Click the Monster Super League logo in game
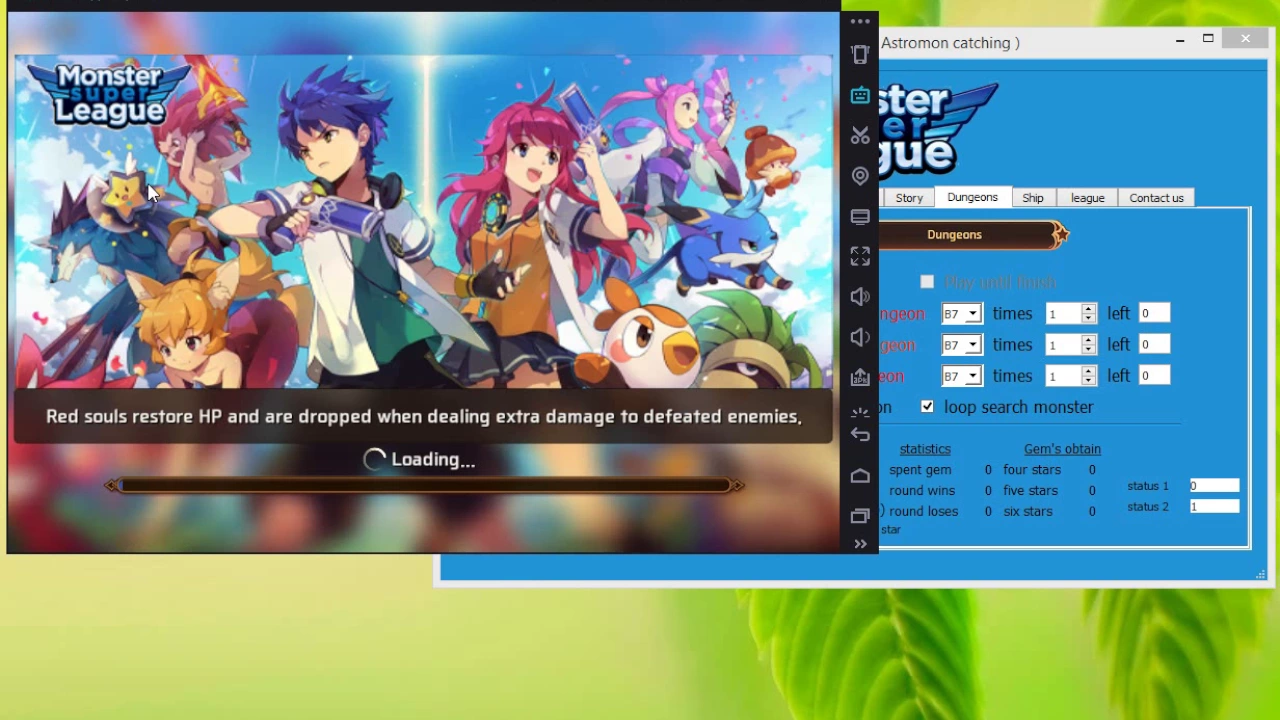The height and width of the screenshot is (720, 1280). point(108,95)
